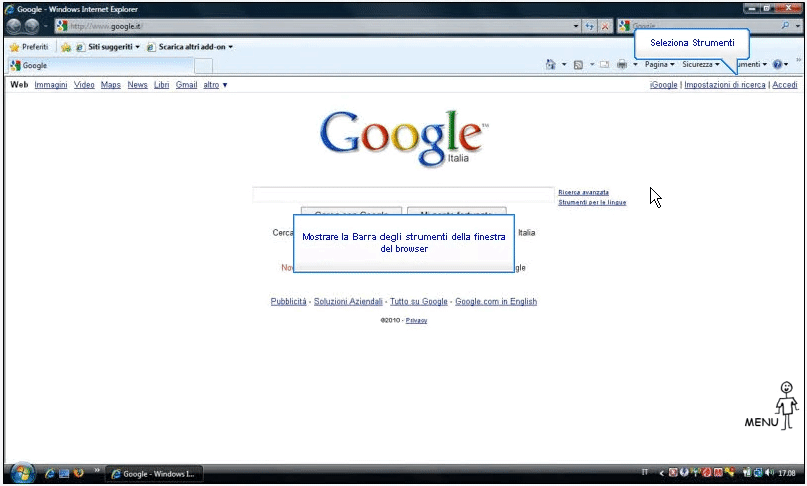This screenshot has width=807, height=486.
Task: Expand the feeds dropdown arrow
Action: coord(592,64)
